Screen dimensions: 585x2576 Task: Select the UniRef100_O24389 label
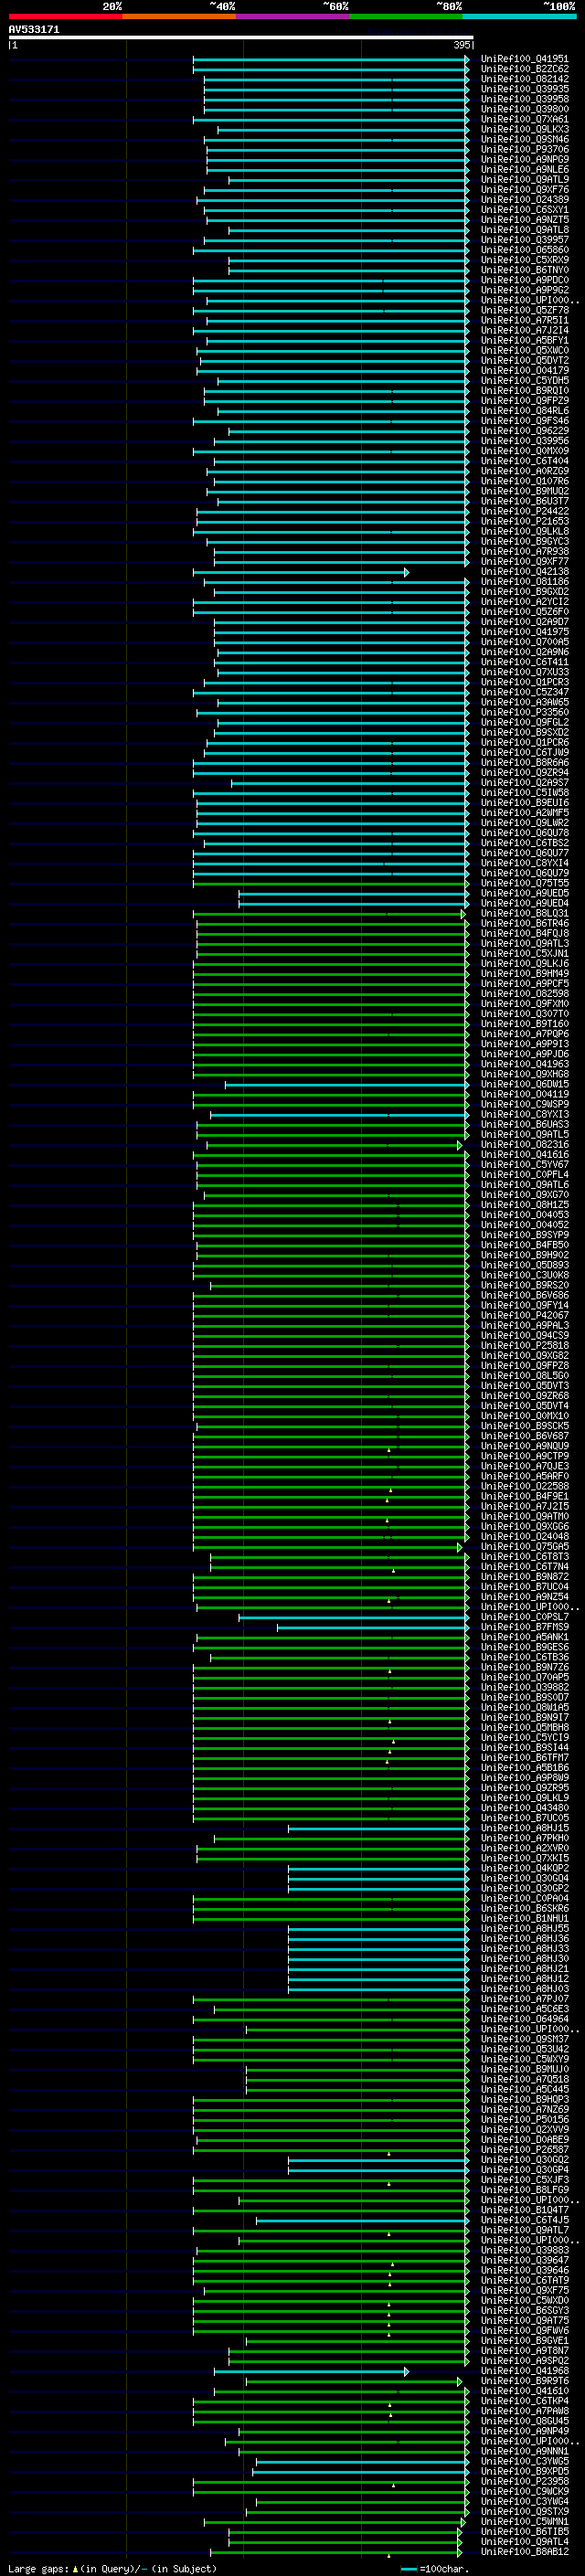coord(524,200)
